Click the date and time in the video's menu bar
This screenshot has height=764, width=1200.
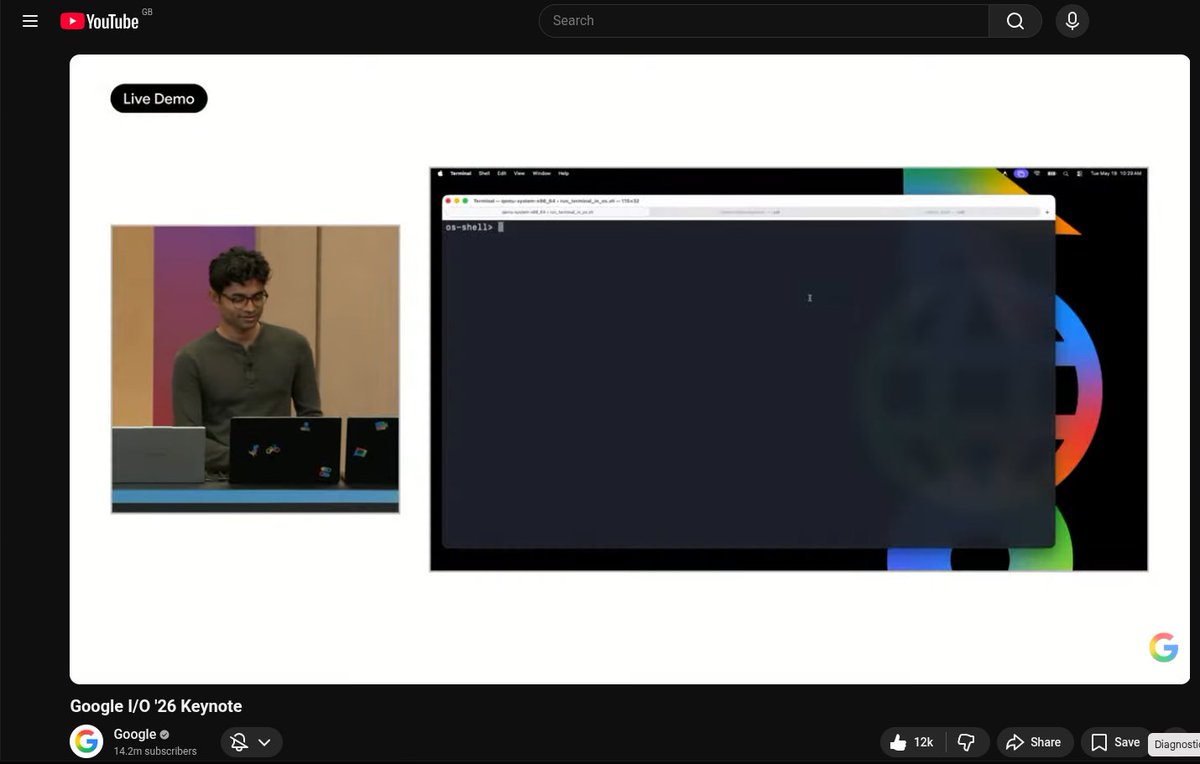coord(1116,173)
